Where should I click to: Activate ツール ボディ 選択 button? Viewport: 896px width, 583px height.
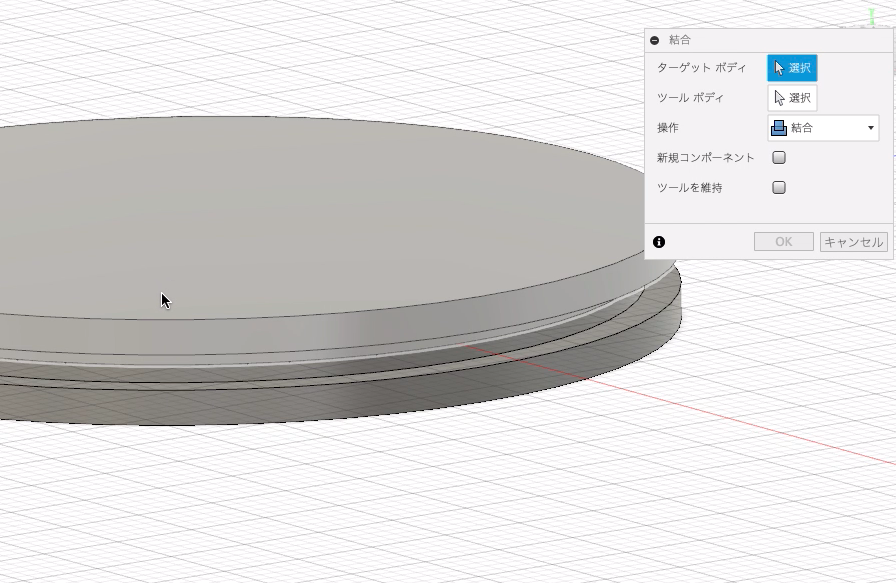click(792, 98)
